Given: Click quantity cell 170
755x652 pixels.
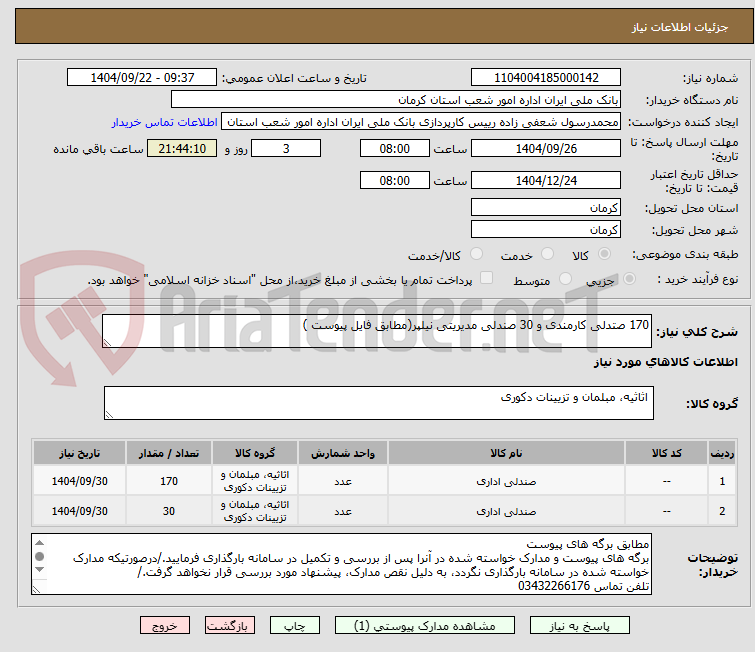Looking at the screenshot, I should click(x=169, y=481).
